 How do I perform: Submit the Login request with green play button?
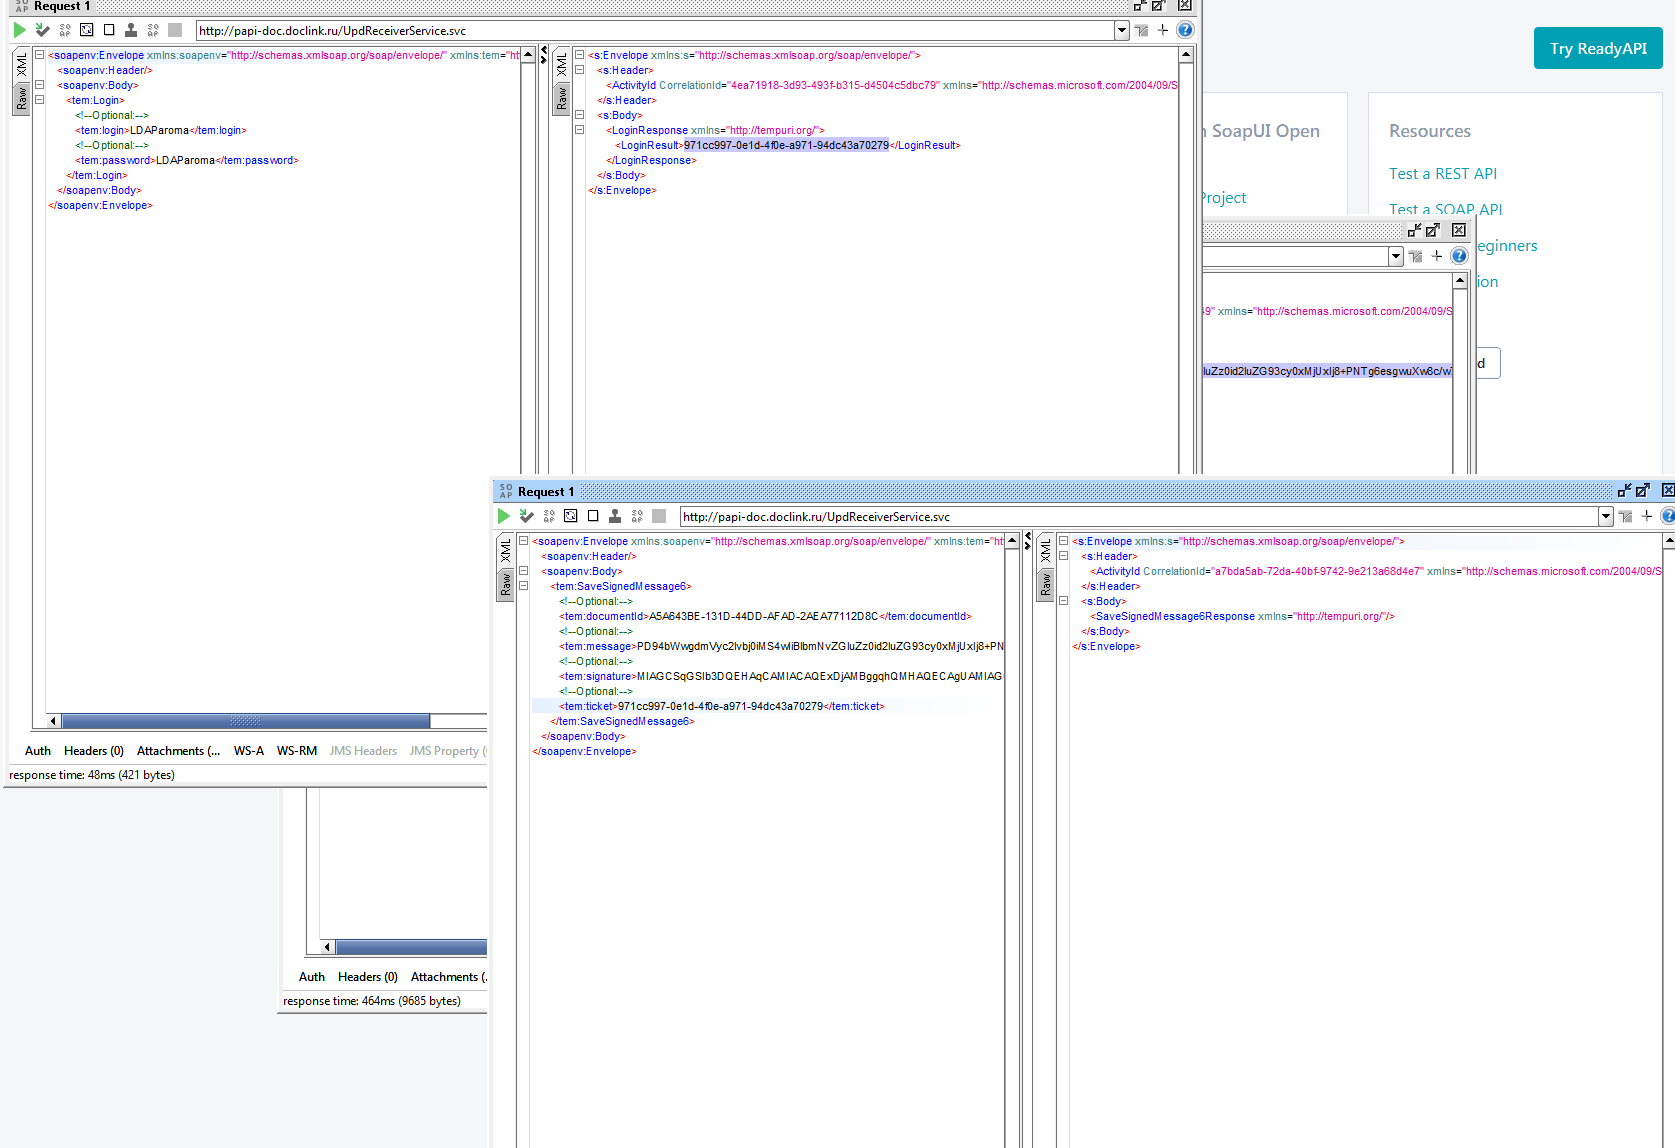click(x=19, y=30)
